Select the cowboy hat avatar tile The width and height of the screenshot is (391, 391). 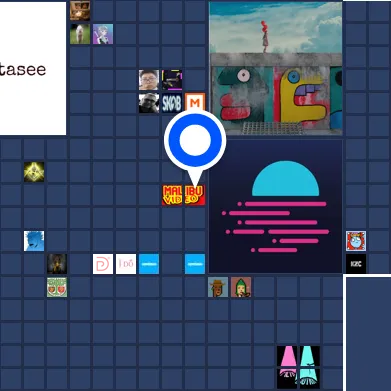(x=218, y=287)
